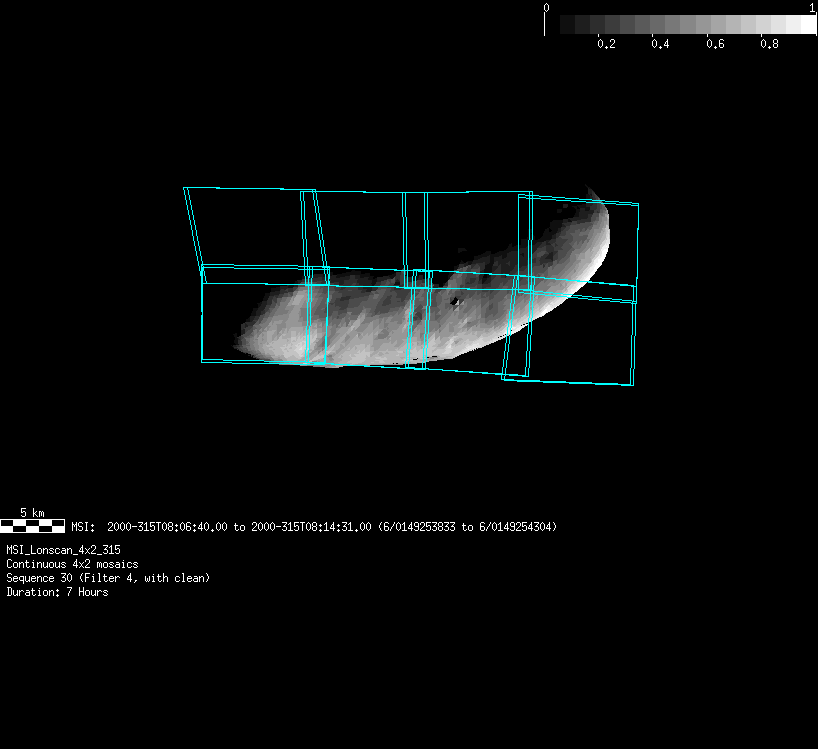
Task: Click the 0 minimum label above colorbar
Action: 546,8
